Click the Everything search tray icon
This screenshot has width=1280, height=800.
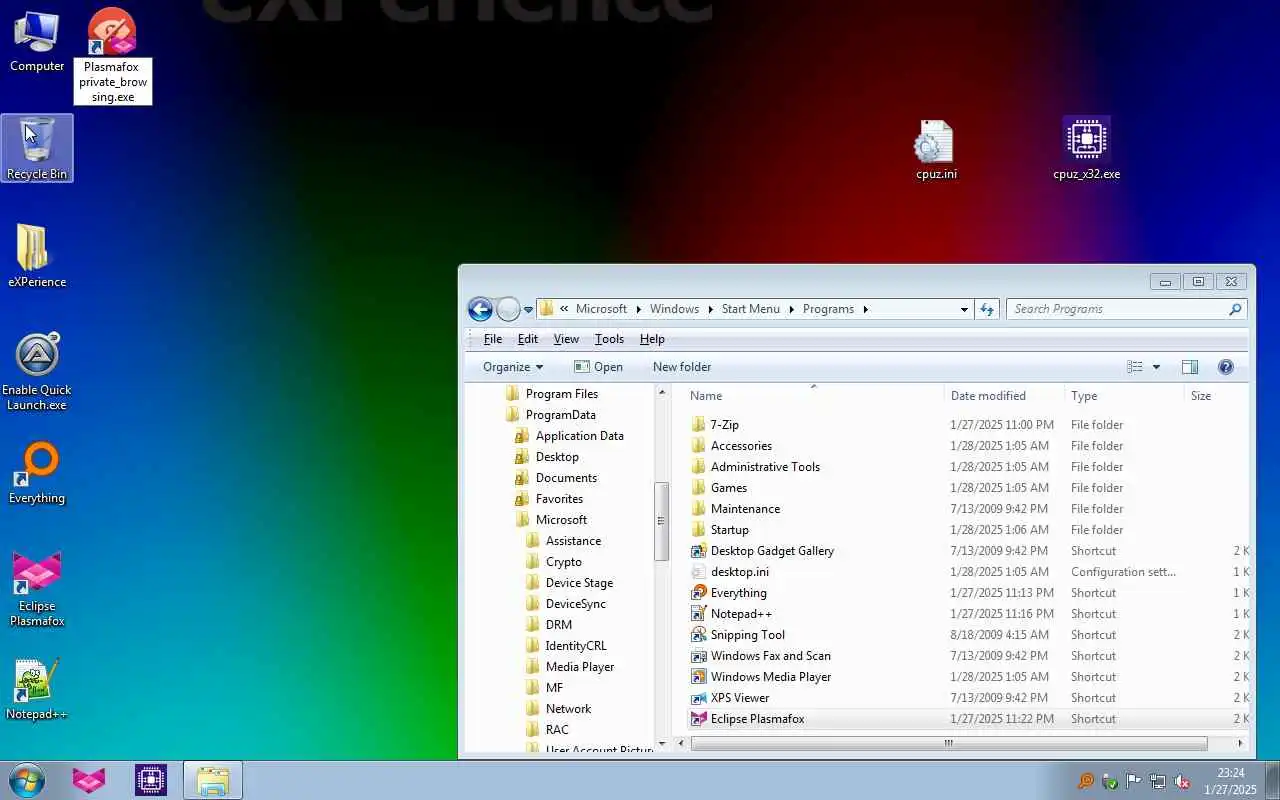(1086, 781)
